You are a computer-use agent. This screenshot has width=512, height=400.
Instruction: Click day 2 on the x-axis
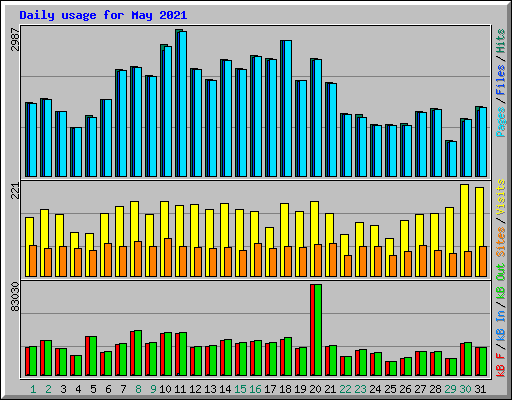(x=48, y=389)
